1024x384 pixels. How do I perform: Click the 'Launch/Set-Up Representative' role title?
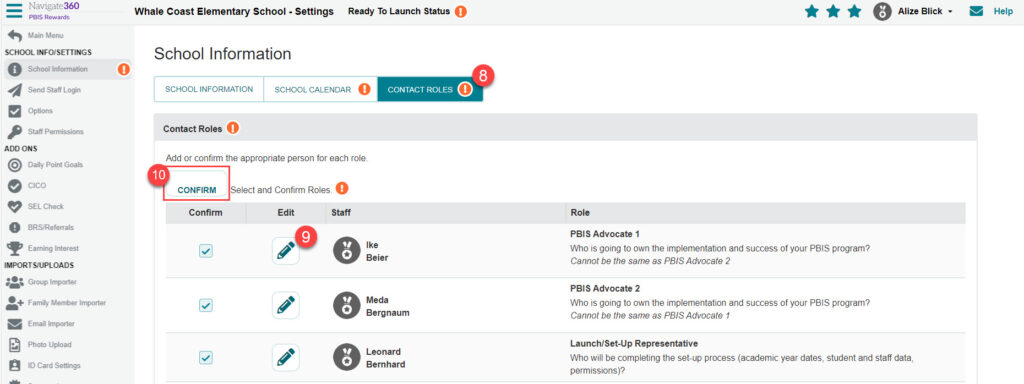(x=634, y=343)
